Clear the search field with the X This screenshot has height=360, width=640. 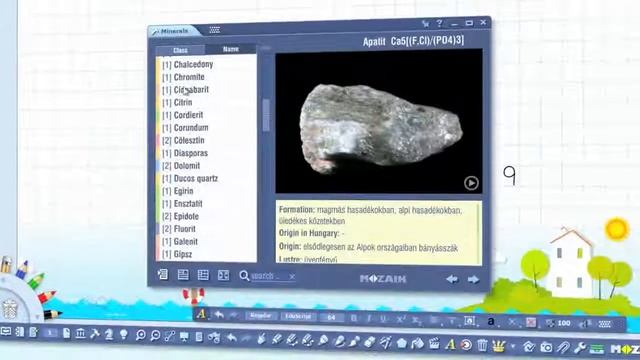(292, 277)
